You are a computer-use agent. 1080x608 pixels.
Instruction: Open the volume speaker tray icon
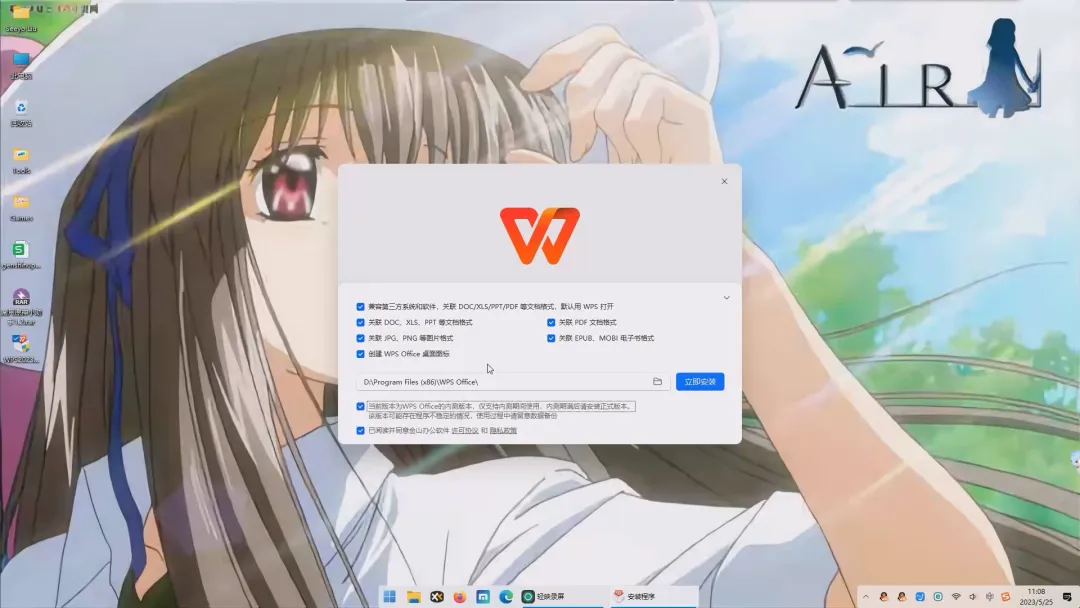(973, 597)
